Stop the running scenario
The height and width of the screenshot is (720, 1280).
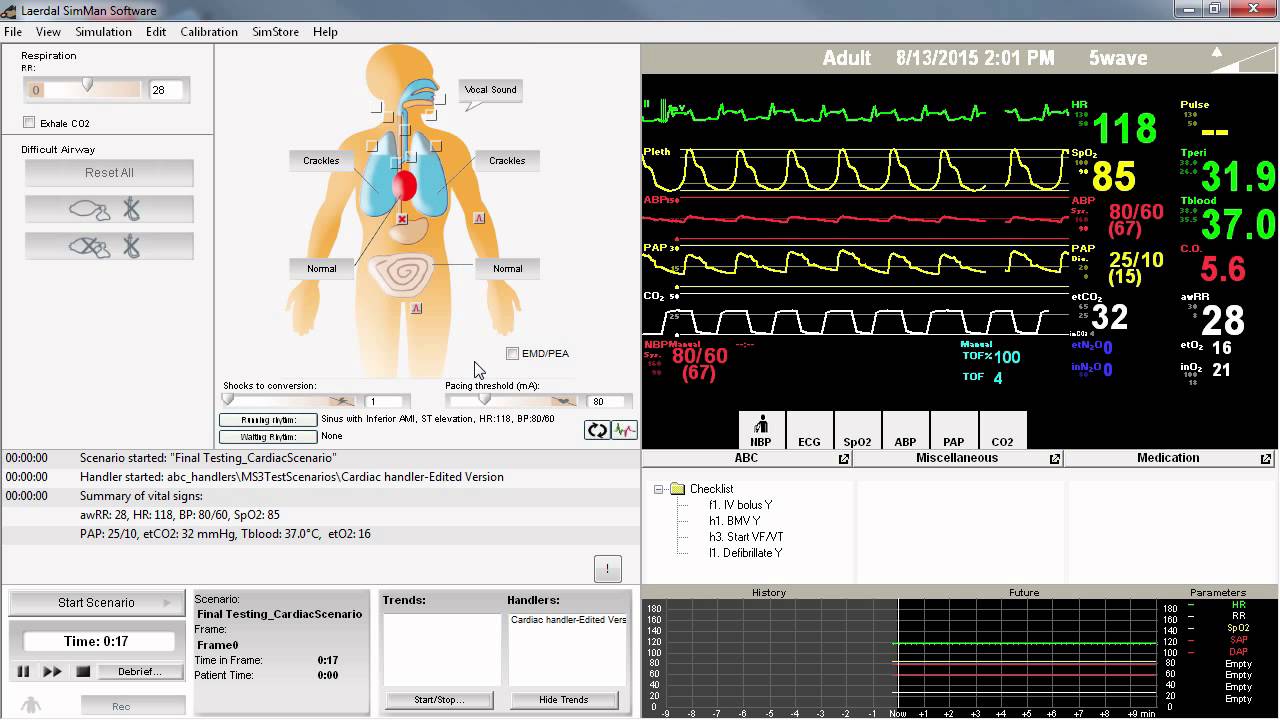(83, 672)
